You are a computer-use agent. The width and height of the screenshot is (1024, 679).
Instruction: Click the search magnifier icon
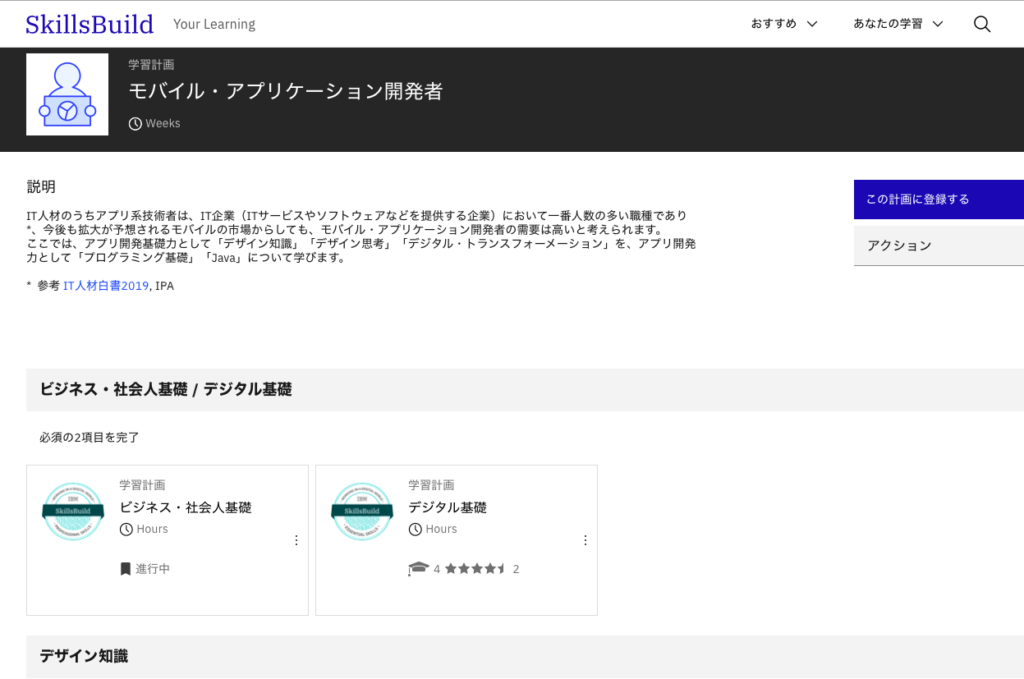point(981,24)
